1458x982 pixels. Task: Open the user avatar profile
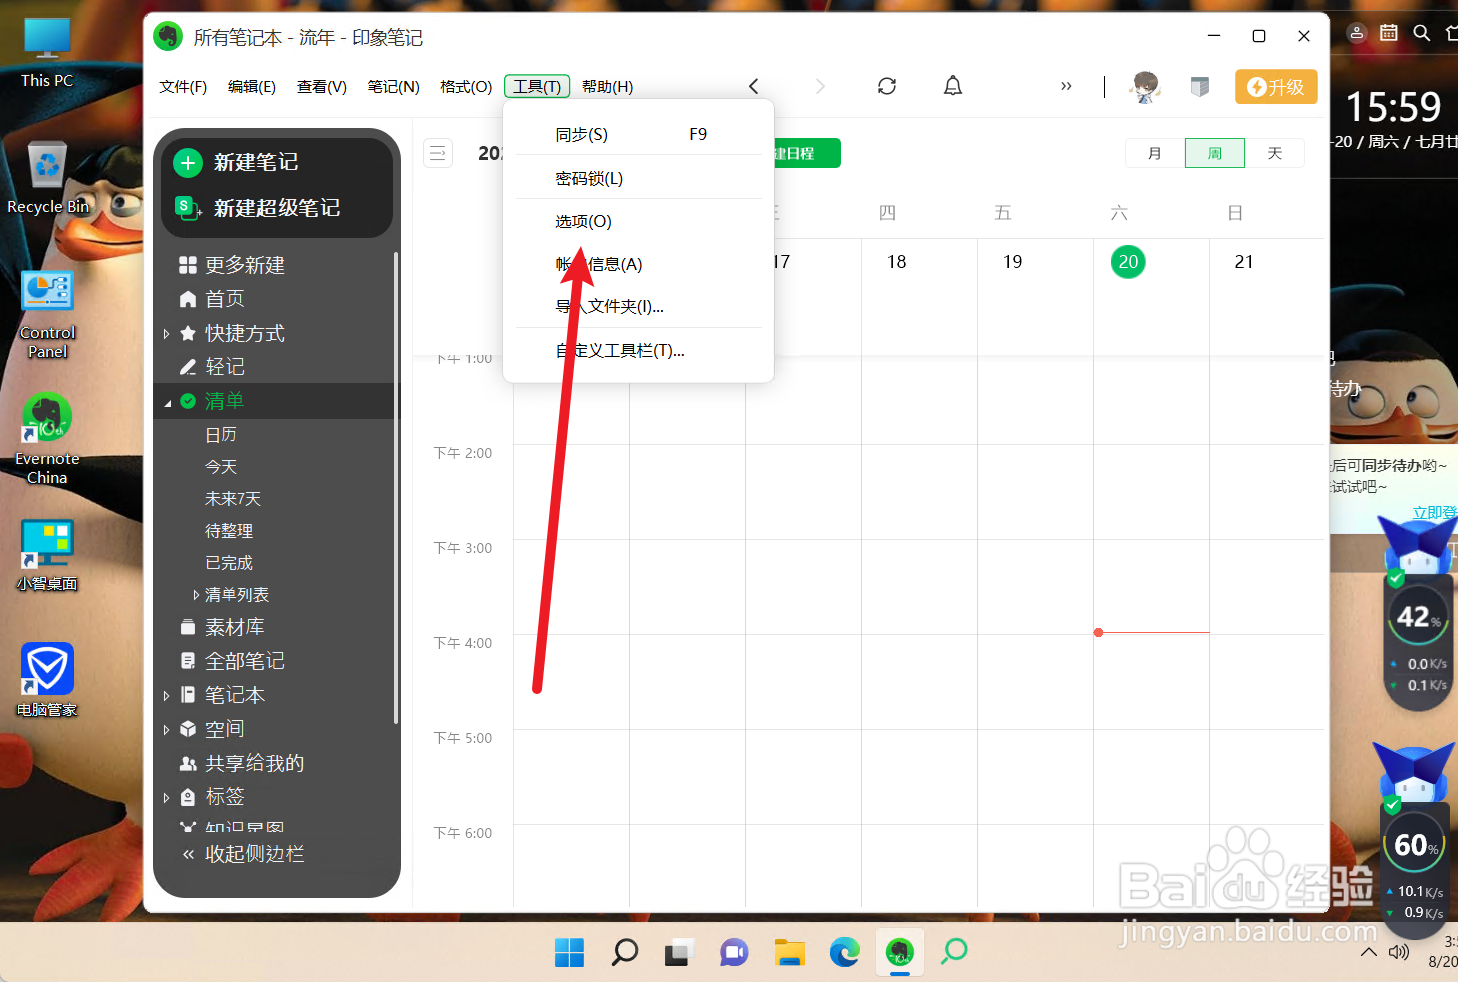coord(1146,87)
